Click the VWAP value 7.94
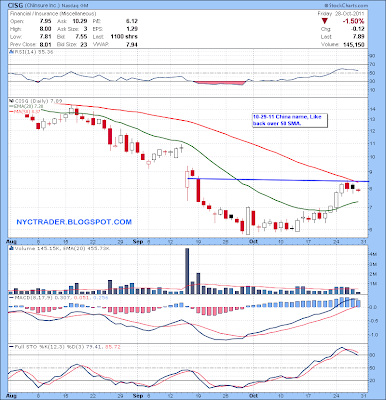The height and width of the screenshot is (400, 386). pos(132,44)
